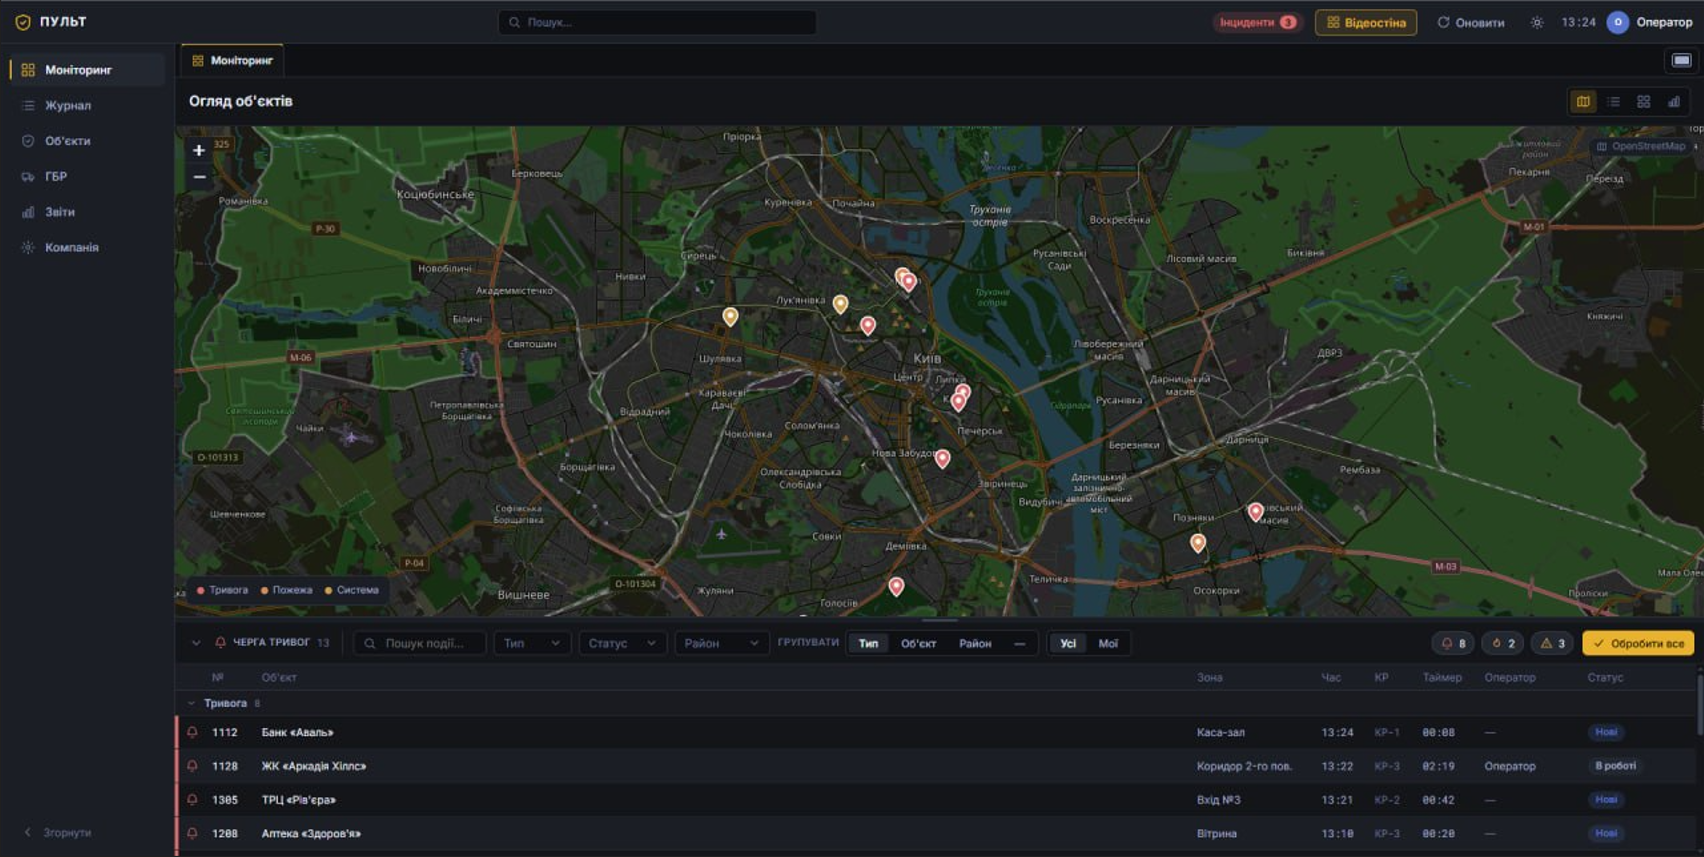Show only Мої alarms
The width and height of the screenshot is (1704, 857).
(x=1108, y=644)
